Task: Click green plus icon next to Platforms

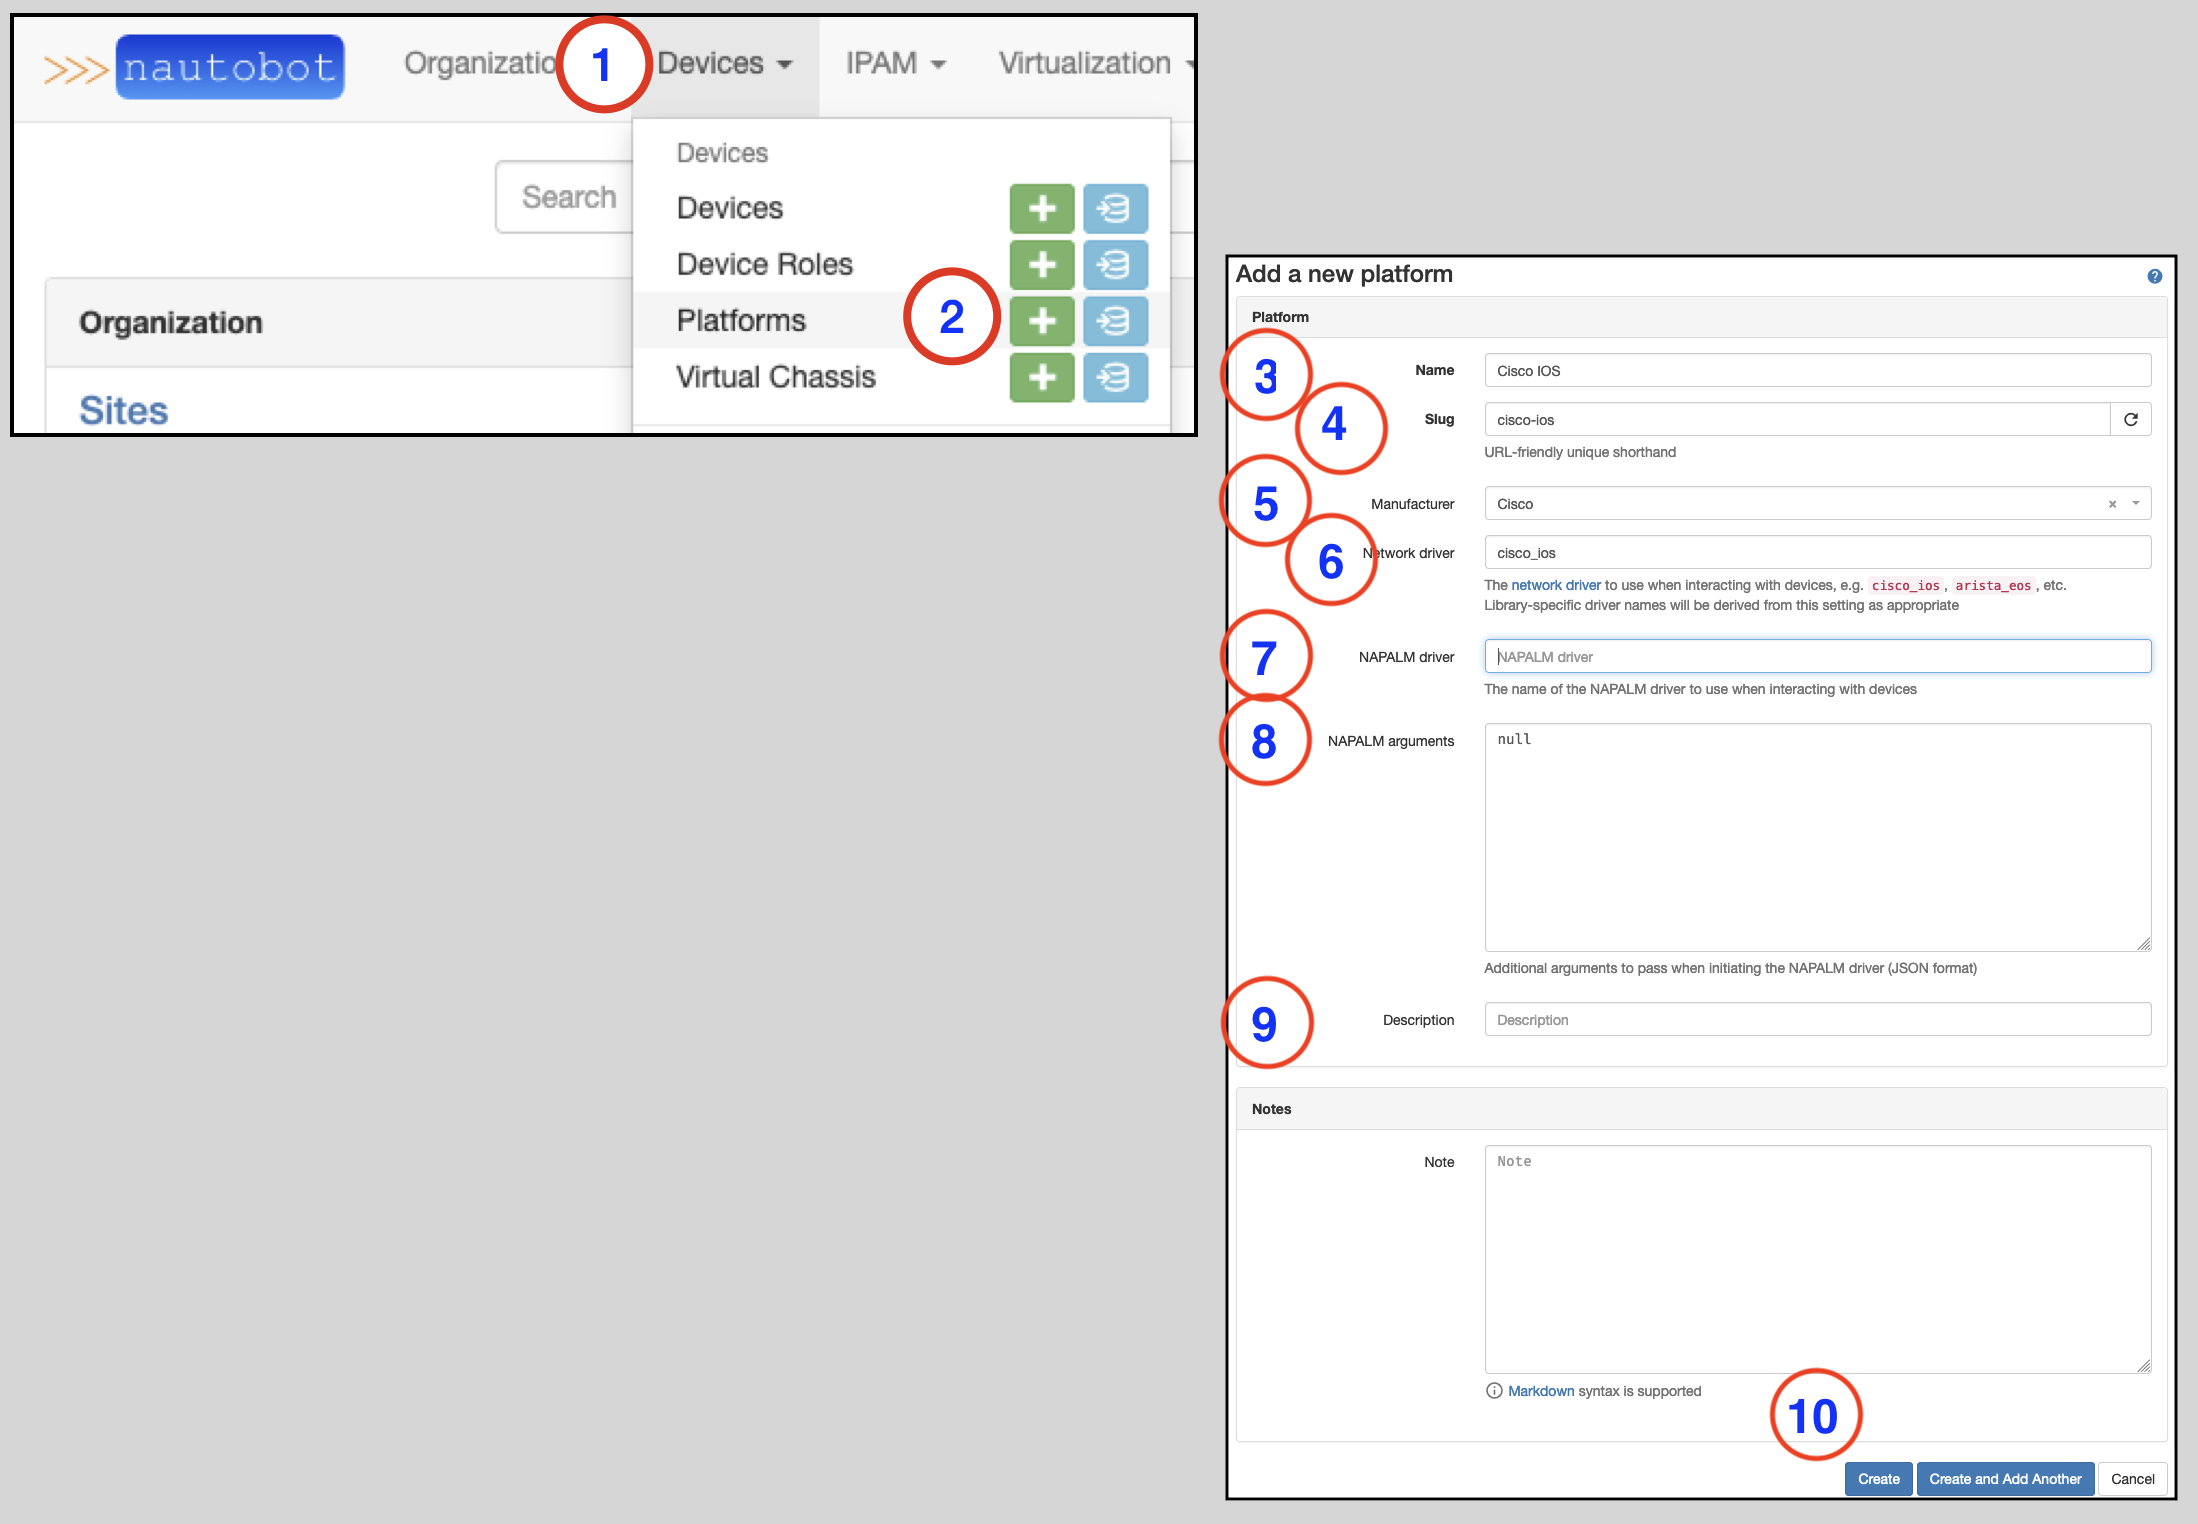Action: tap(1041, 321)
